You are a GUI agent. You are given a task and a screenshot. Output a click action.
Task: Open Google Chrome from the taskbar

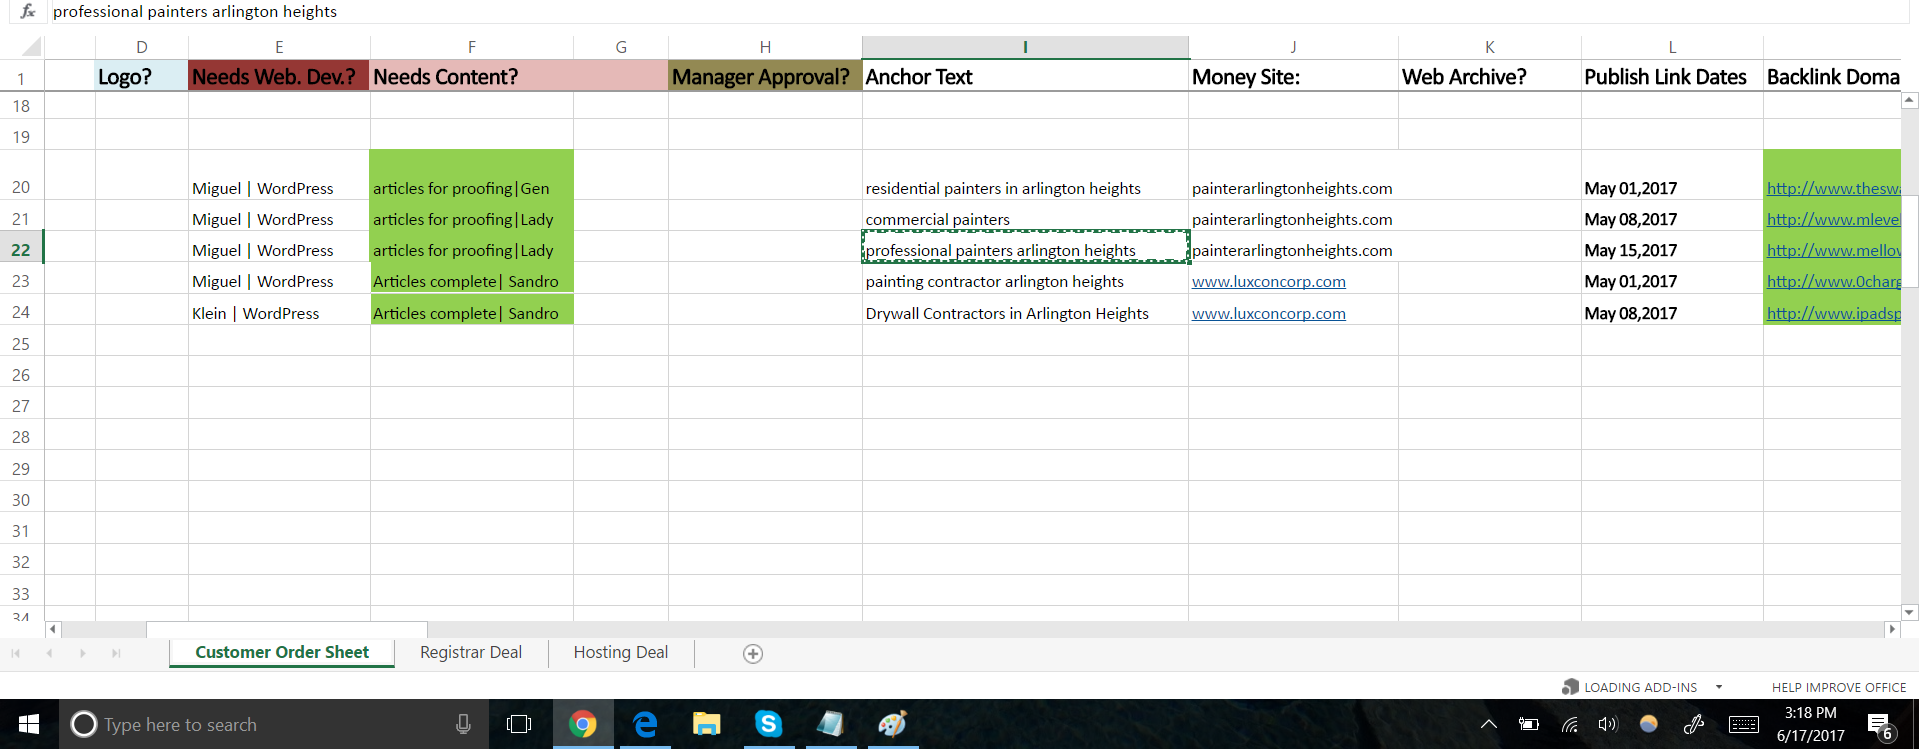point(582,724)
